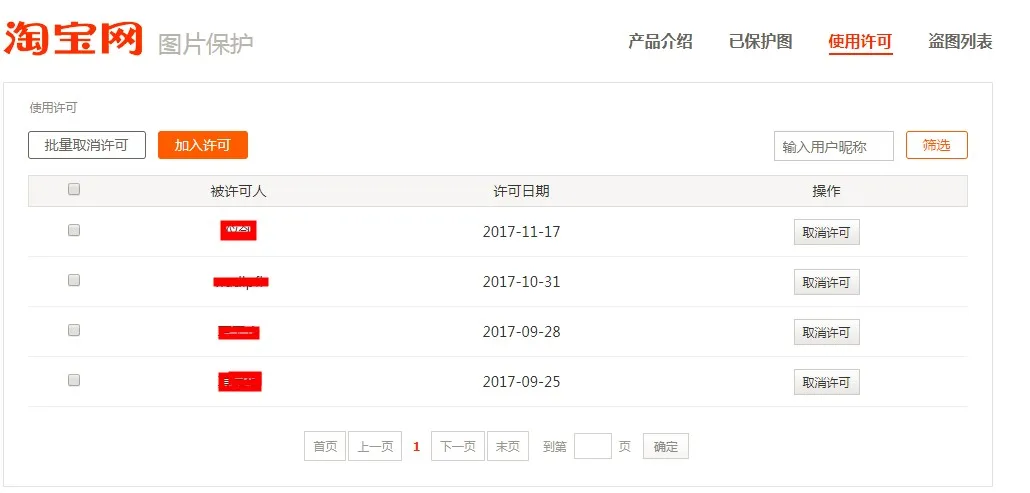This screenshot has width=1030, height=493.
Task: Click the orange 加入许可 button
Action: coord(202,145)
